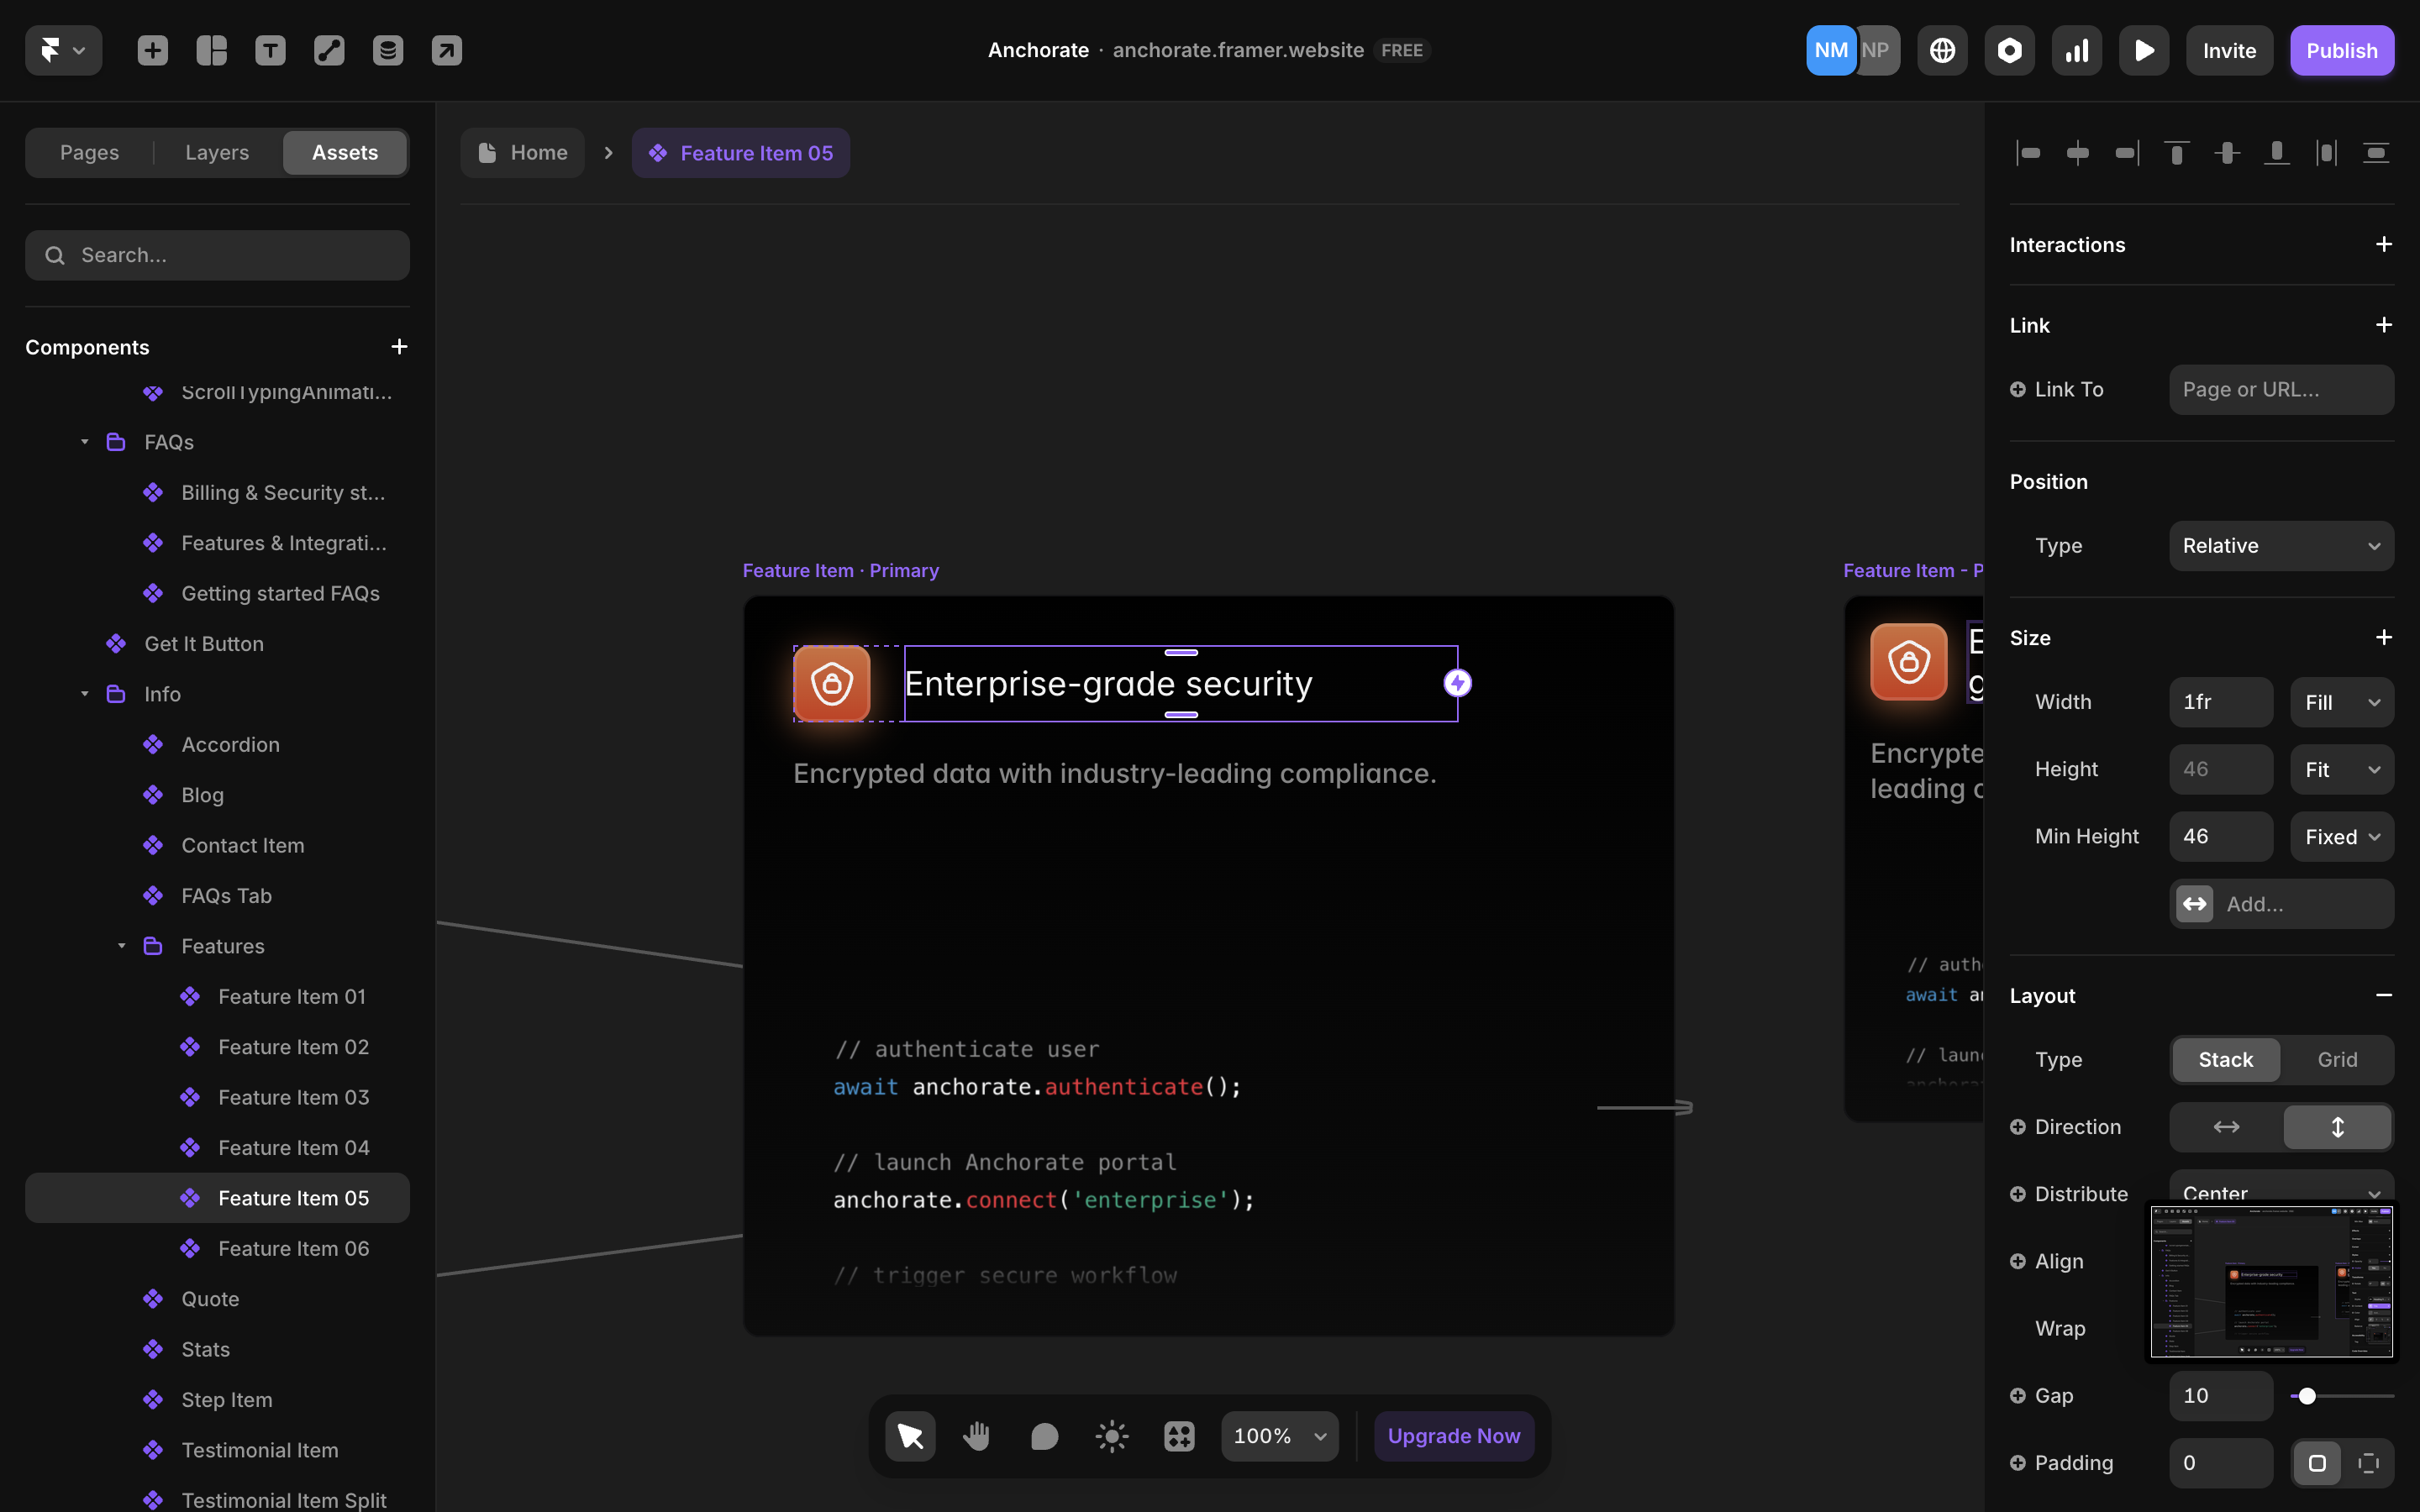Open the analytics bar chart icon

click(2077, 50)
